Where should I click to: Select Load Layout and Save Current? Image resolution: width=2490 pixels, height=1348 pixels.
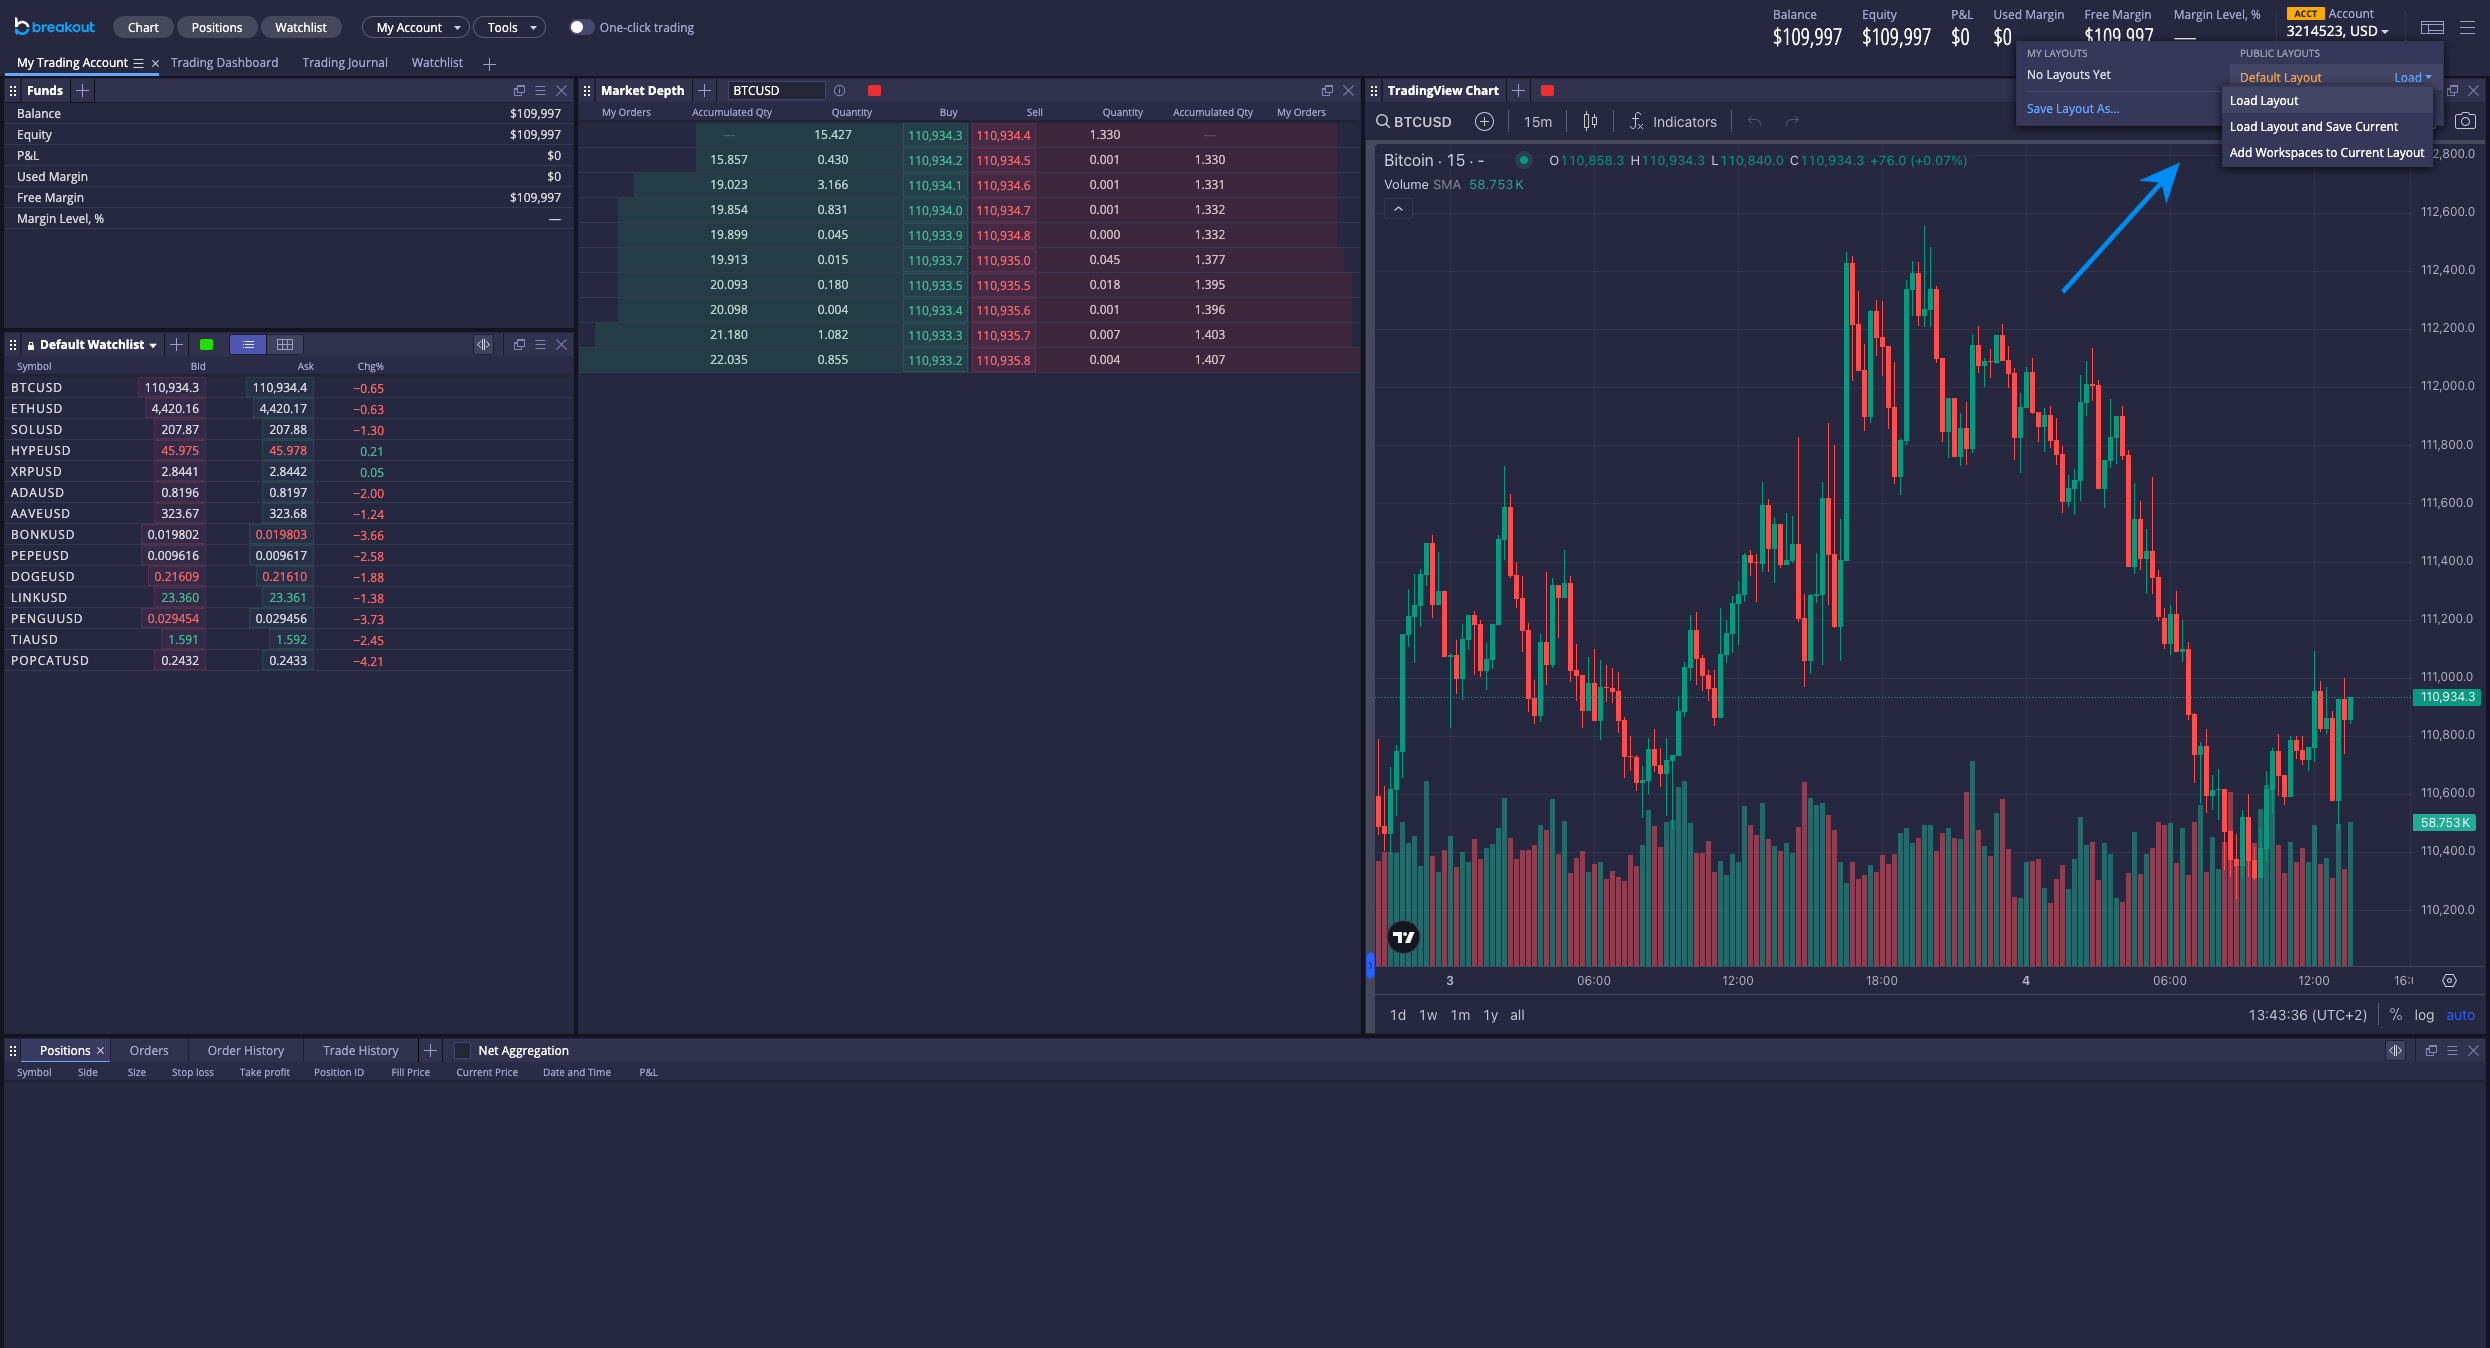2313,127
